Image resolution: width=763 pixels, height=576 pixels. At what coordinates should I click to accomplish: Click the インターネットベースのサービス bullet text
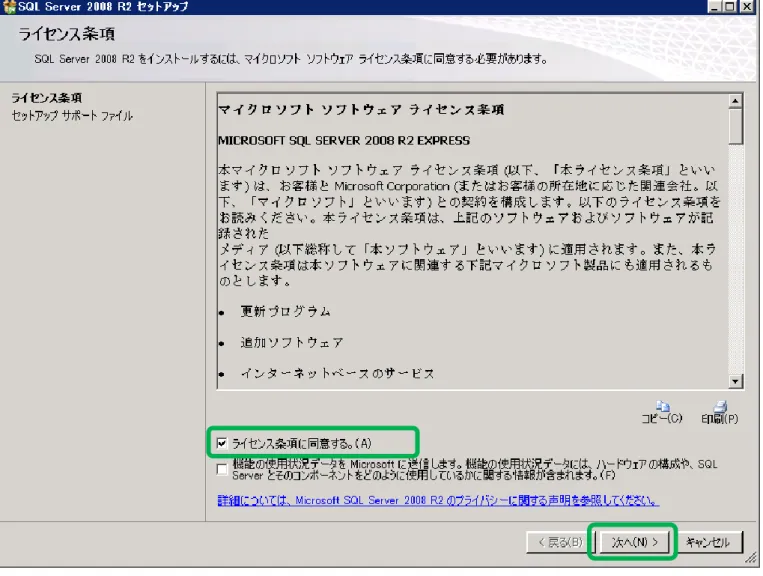pyautogui.click(x=337, y=374)
